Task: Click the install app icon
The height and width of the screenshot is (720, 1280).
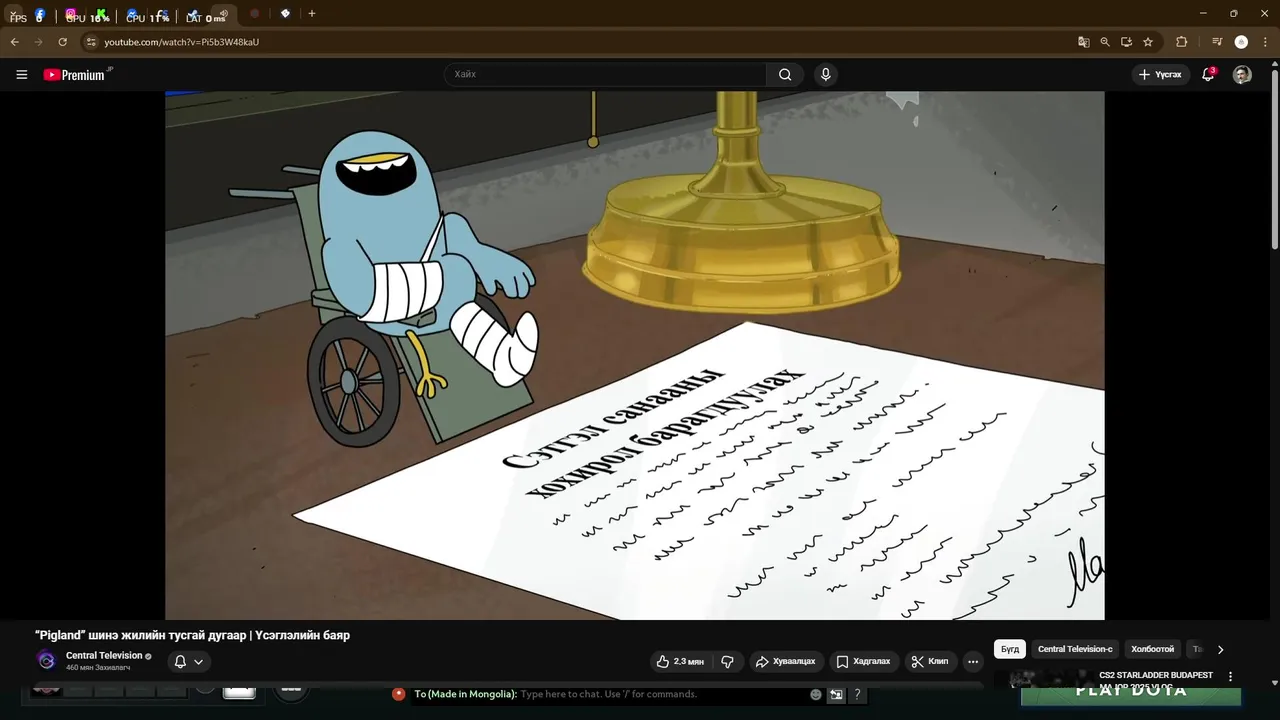Action: click(1126, 42)
